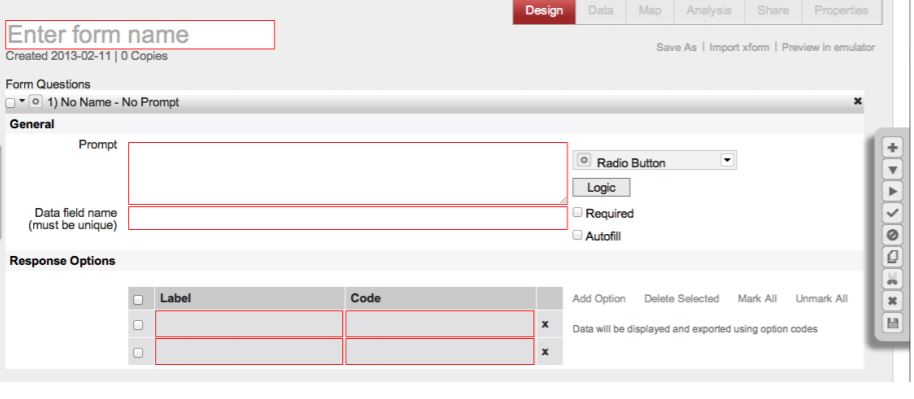Click the copy pages icon in side toolbar
This screenshot has width=914, height=399.
(891, 257)
